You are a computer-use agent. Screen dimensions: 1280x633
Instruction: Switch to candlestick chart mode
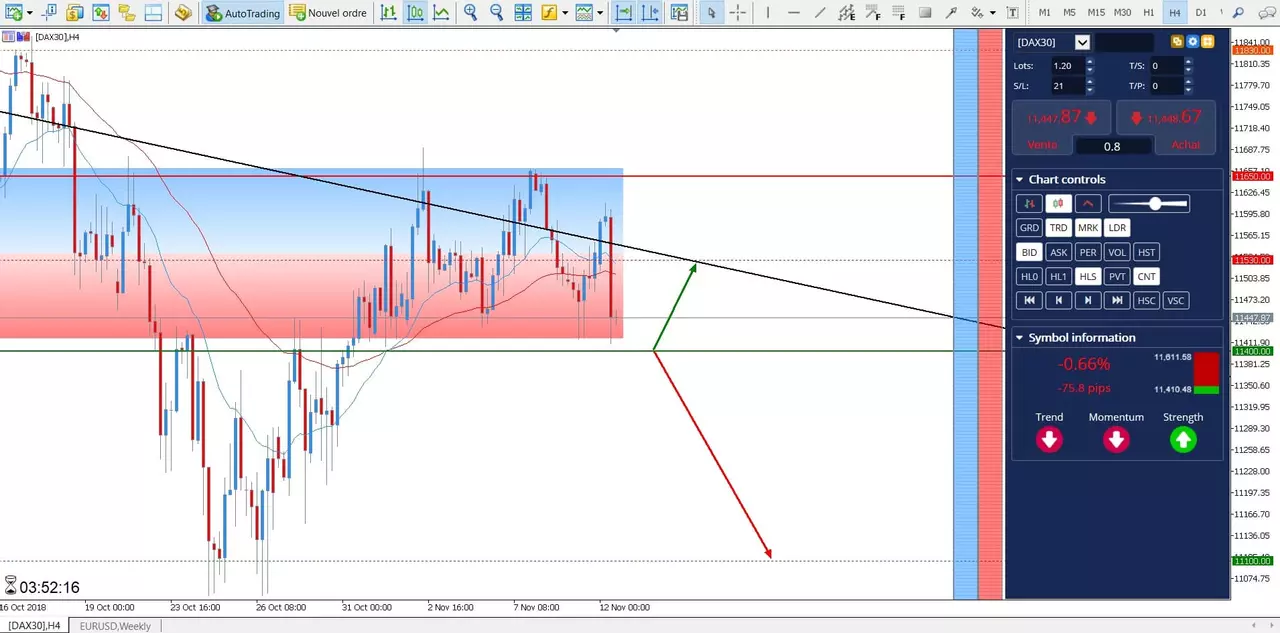click(x=414, y=13)
